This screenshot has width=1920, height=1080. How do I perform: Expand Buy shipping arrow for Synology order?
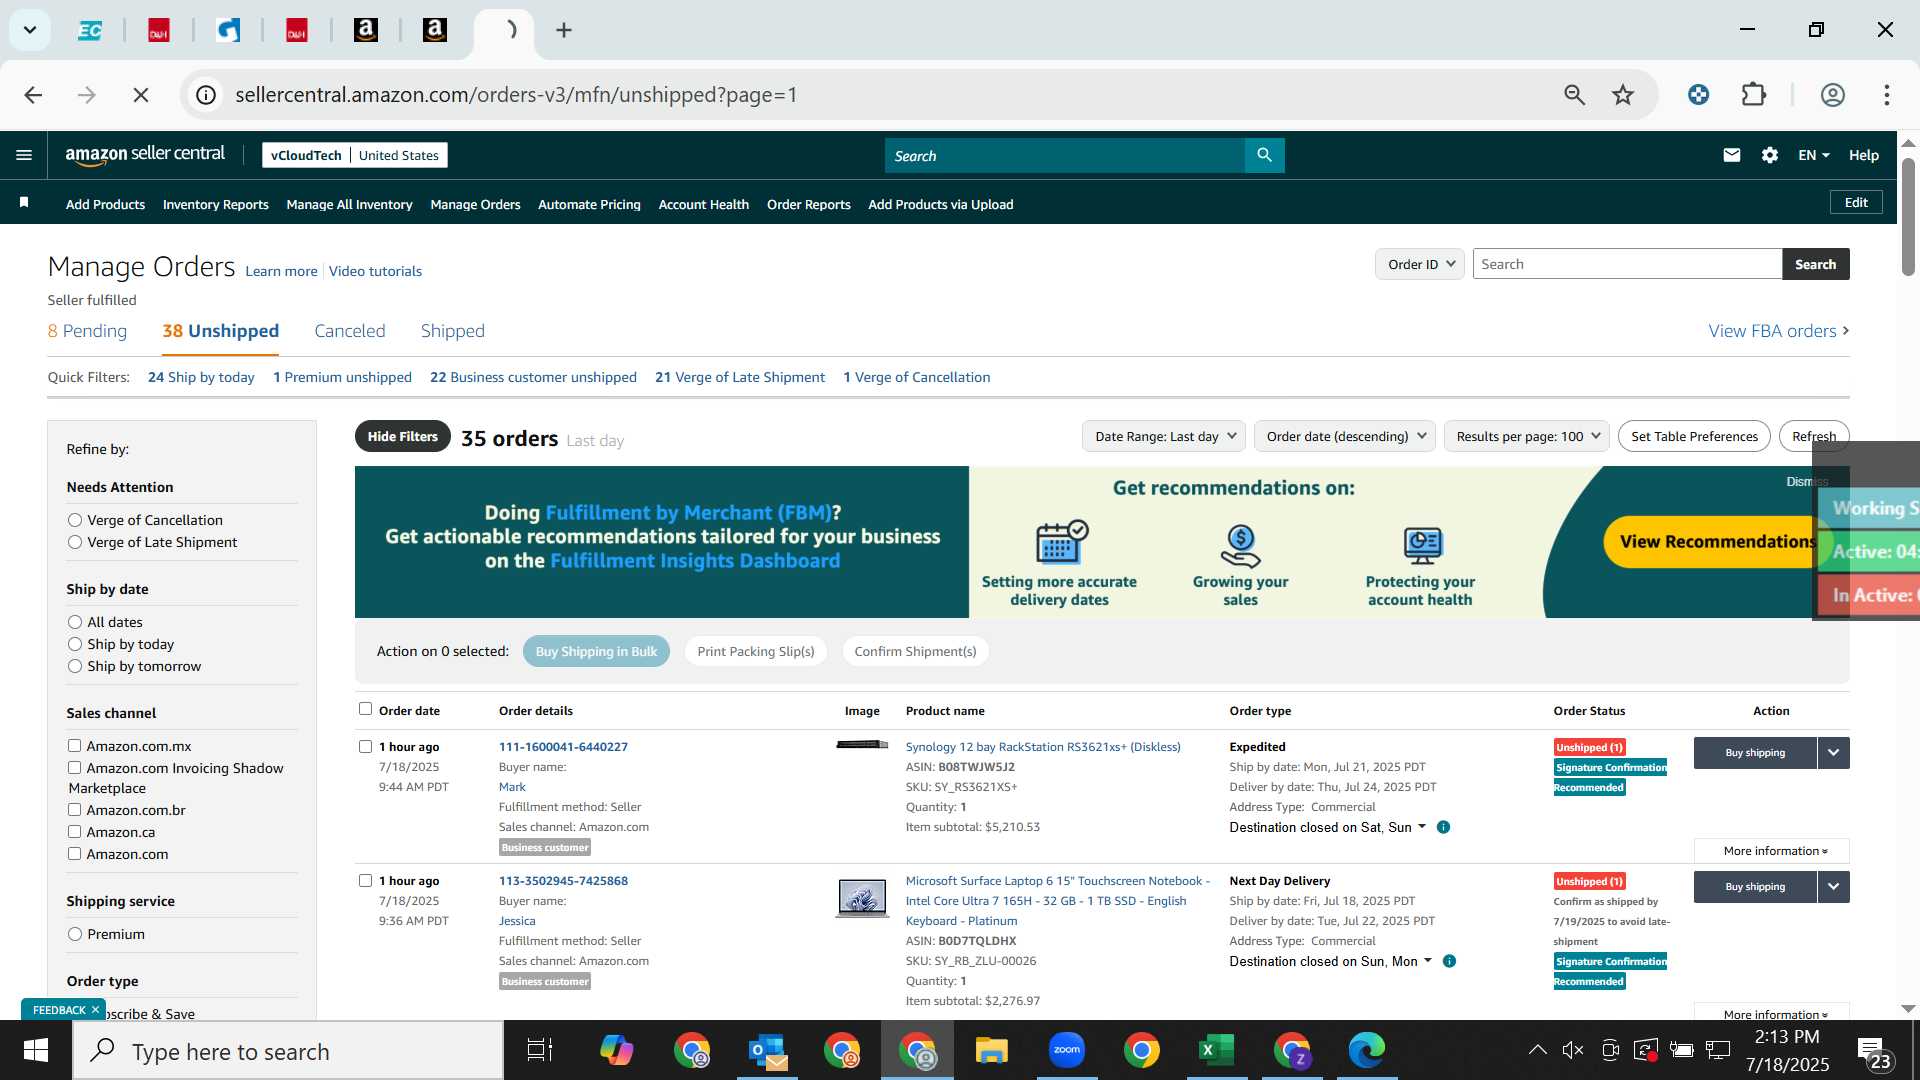click(1834, 753)
